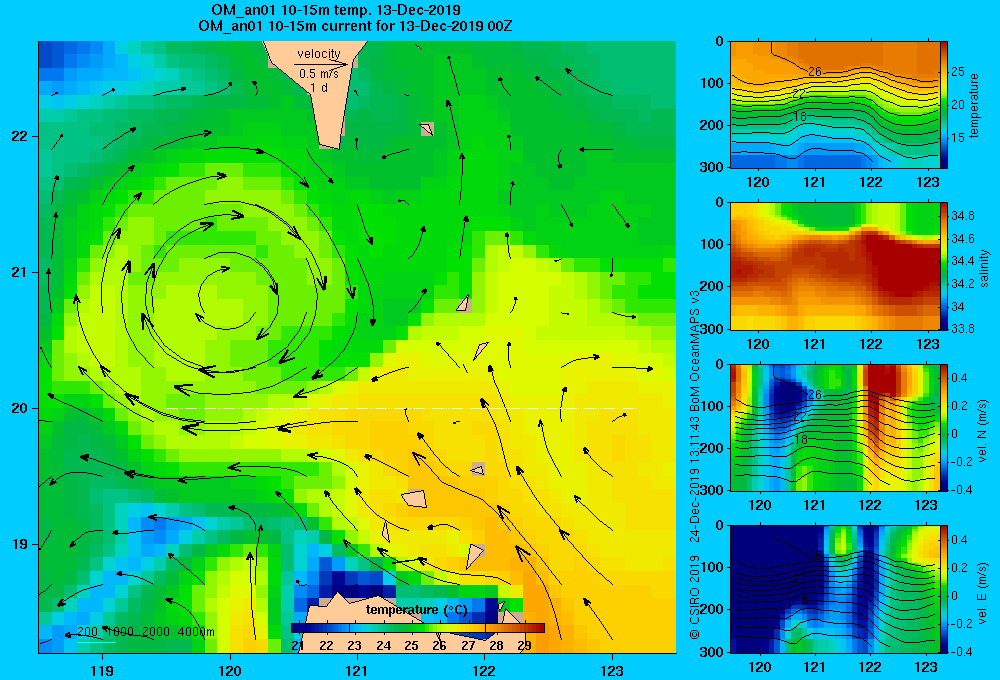Open the eastward velocity depth-section panel

[x=834, y=589]
